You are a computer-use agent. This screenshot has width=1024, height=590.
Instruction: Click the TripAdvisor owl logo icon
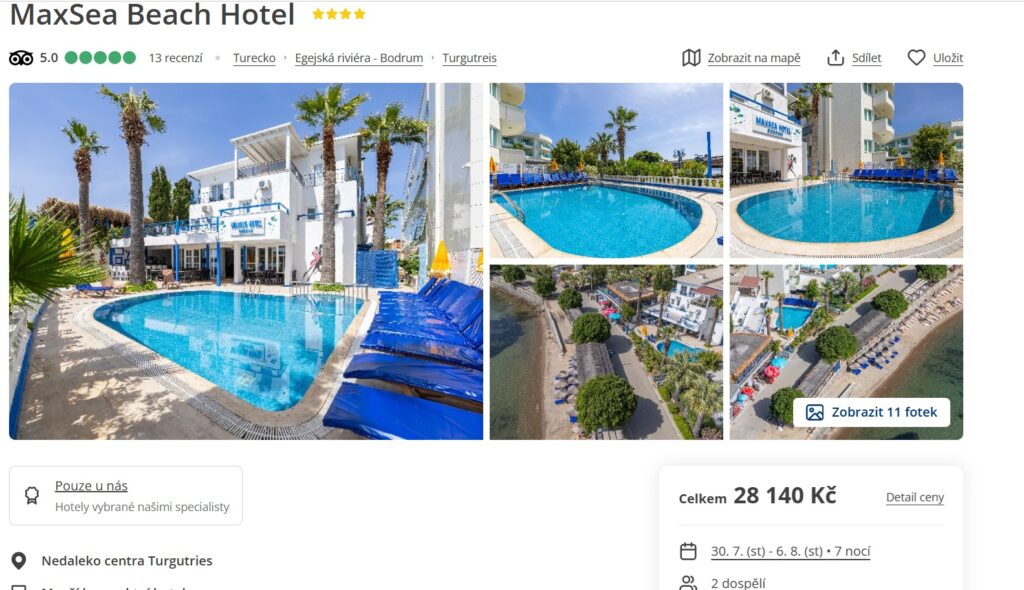tap(21, 58)
